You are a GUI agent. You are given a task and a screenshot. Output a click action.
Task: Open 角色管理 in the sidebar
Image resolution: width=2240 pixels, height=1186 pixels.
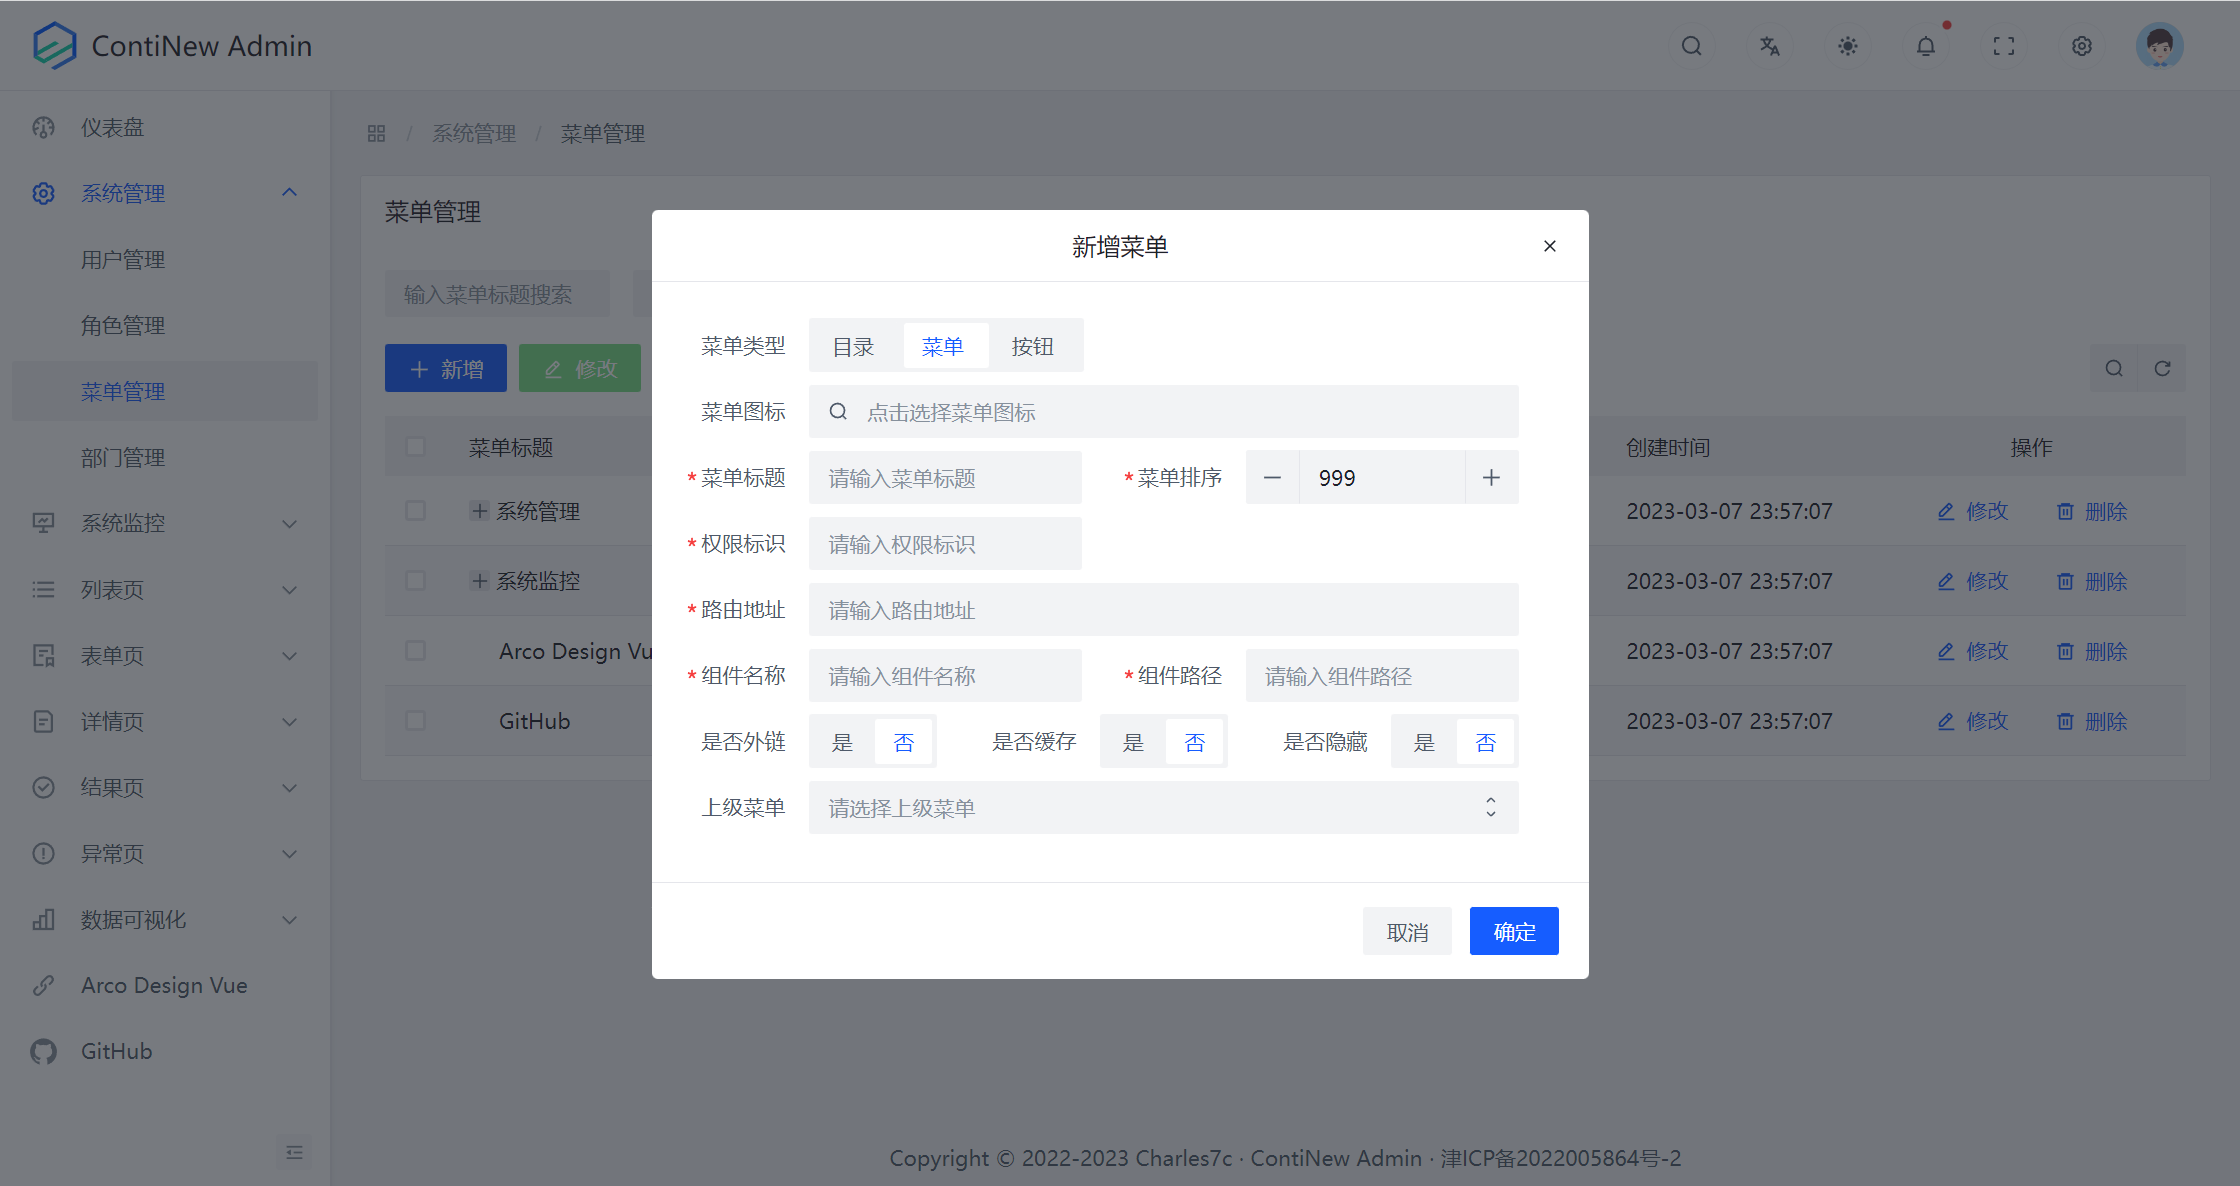(165, 325)
